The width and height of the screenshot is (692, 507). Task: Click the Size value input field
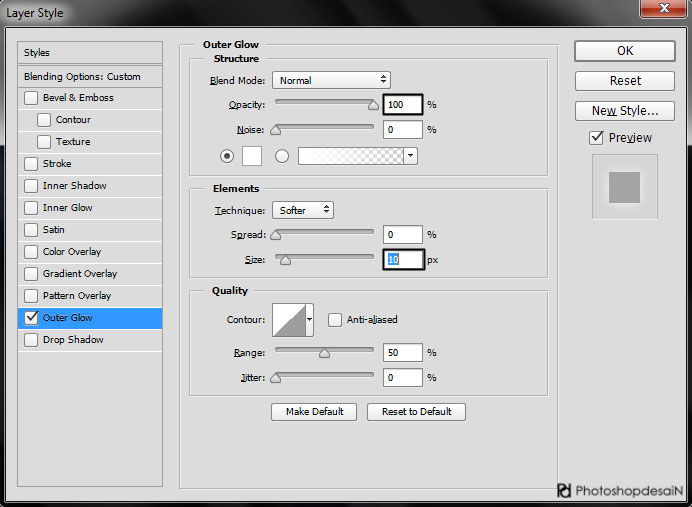pos(403,260)
